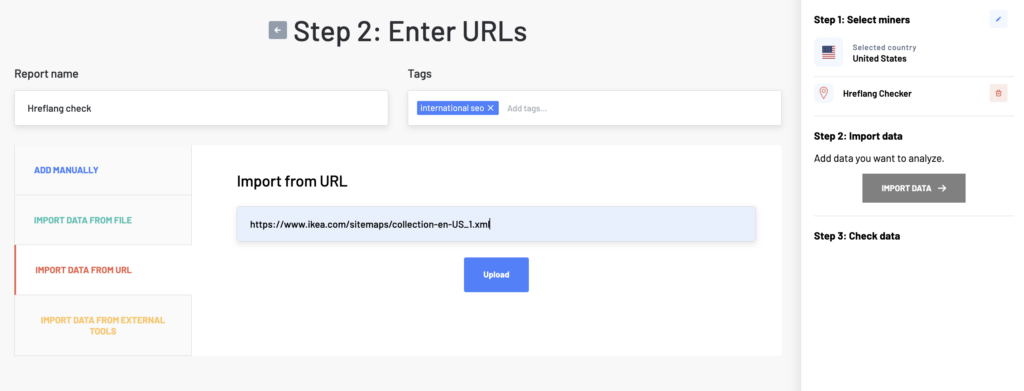Click the Import Data arrow button
Image resolution: width=1024 pixels, height=391 pixels.
(914, 188)
